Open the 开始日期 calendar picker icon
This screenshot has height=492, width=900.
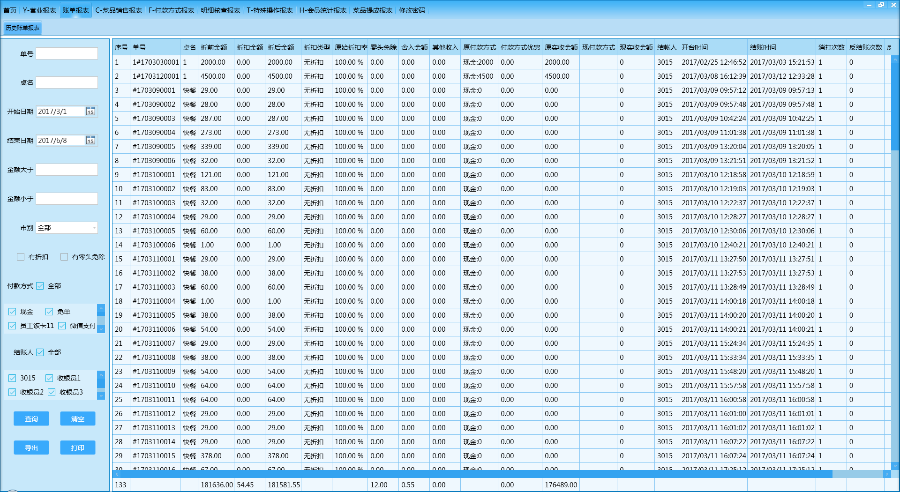coord(90,111)
